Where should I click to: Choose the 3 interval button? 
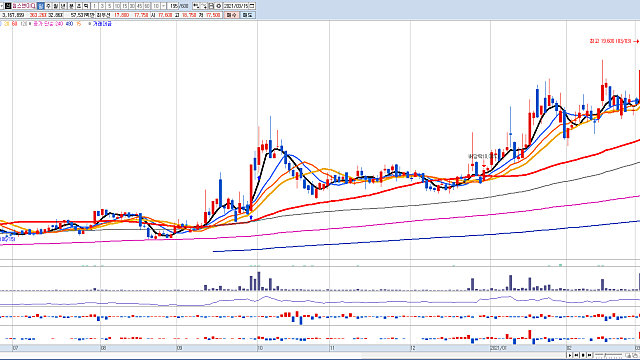pyautogui.click(x=102, y=6)
